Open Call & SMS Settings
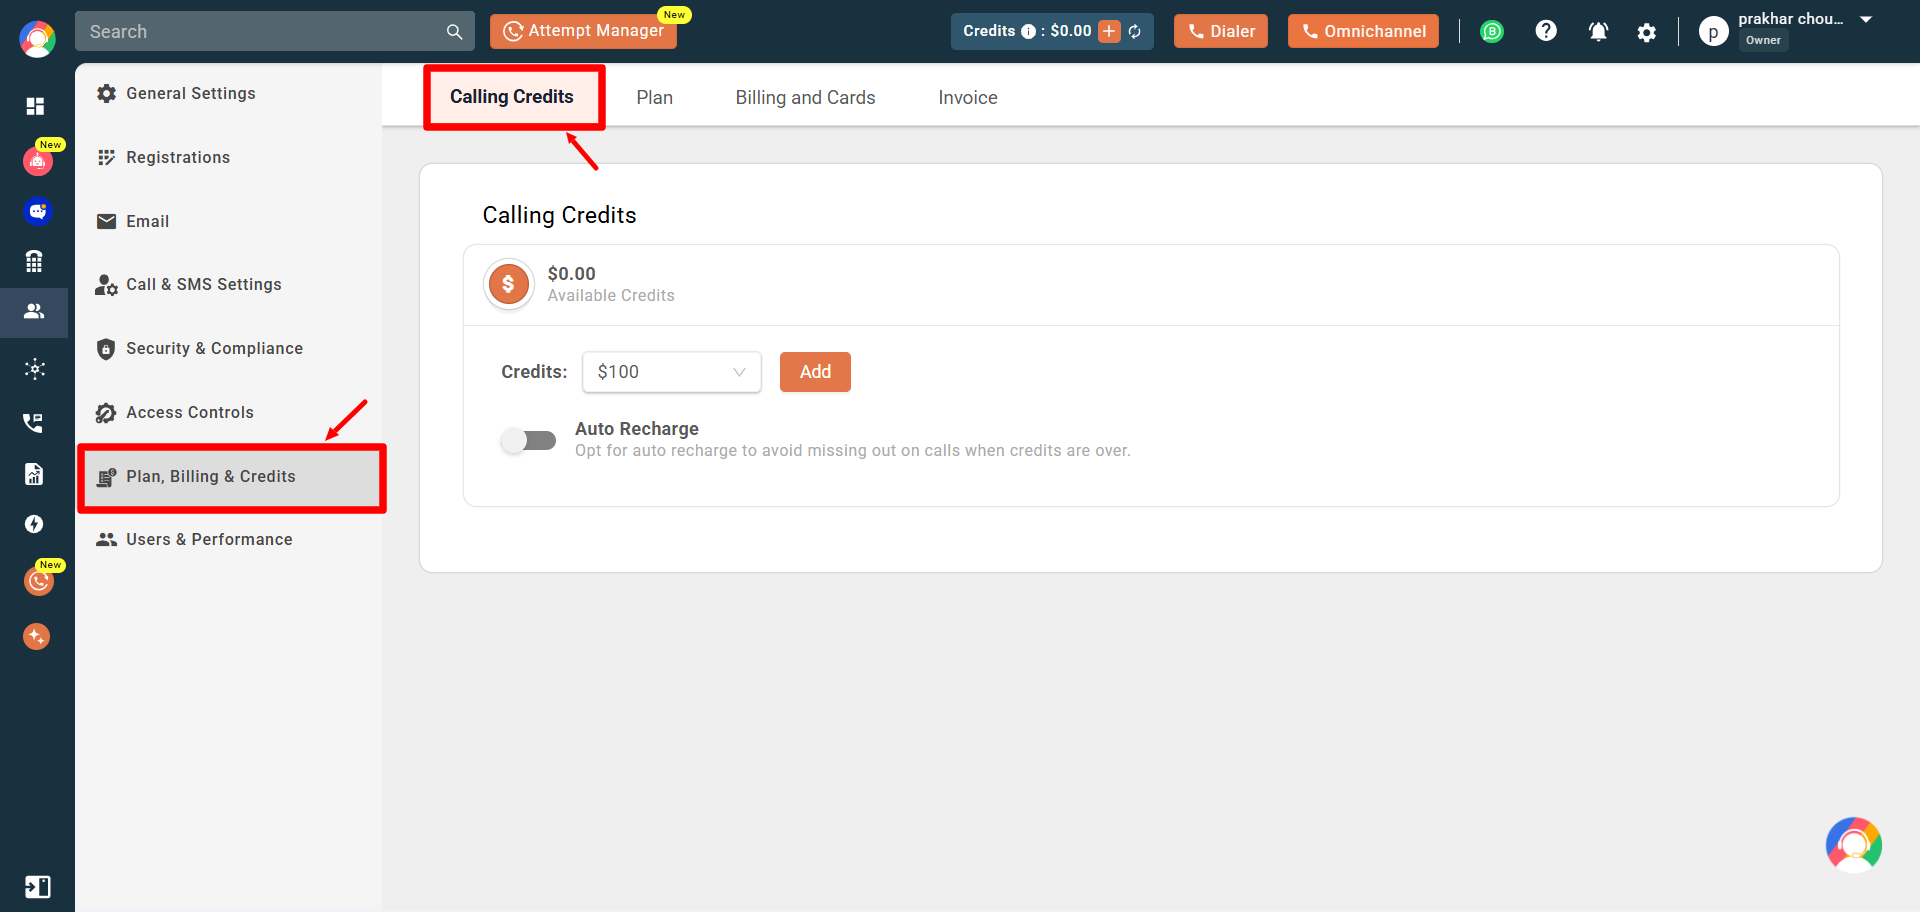This screenshot has height=912, width=1920. click(229, 284)
